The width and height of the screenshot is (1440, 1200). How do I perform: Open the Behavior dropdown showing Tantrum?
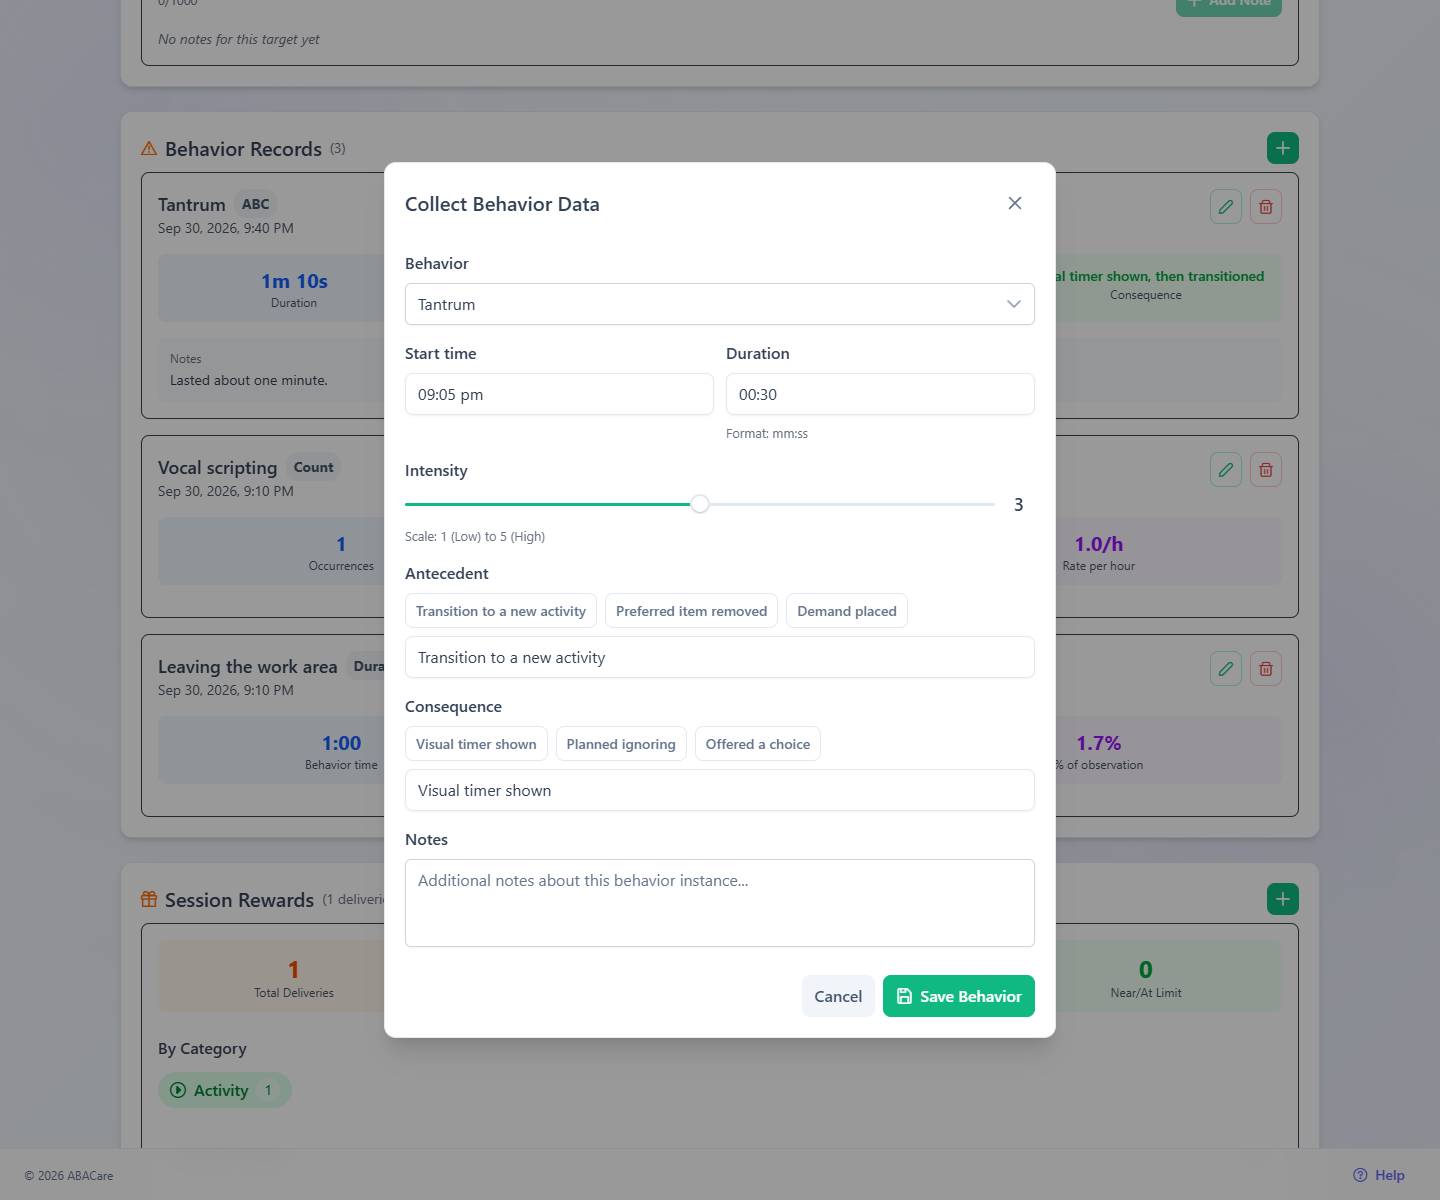click(x=720, y=304)
